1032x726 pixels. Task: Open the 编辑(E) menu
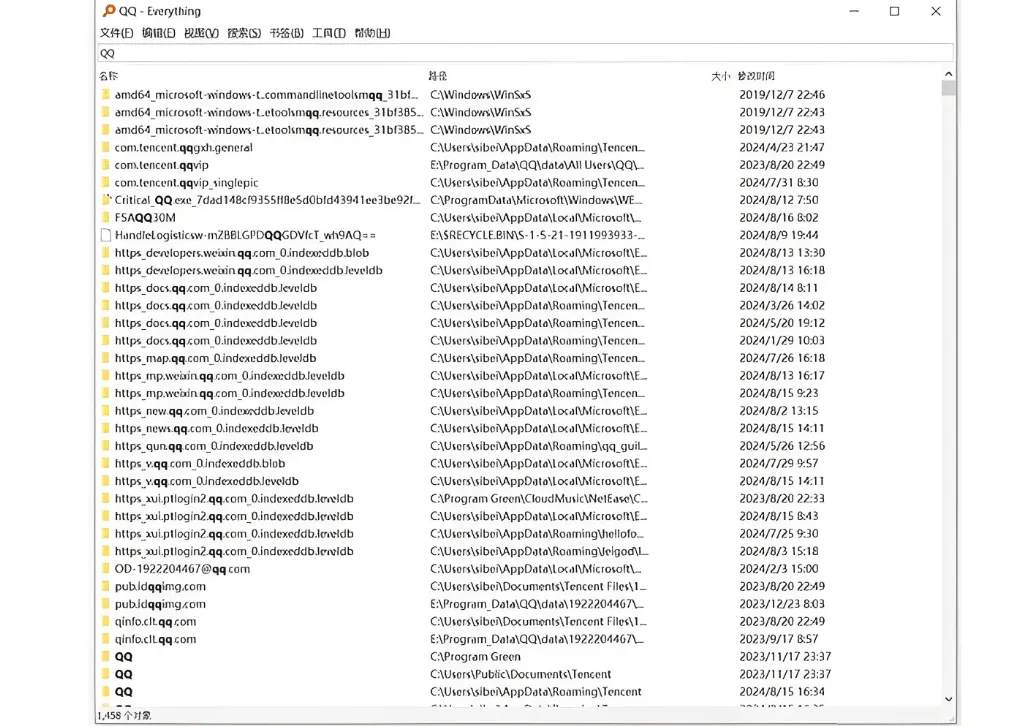(x=159, y=33)
